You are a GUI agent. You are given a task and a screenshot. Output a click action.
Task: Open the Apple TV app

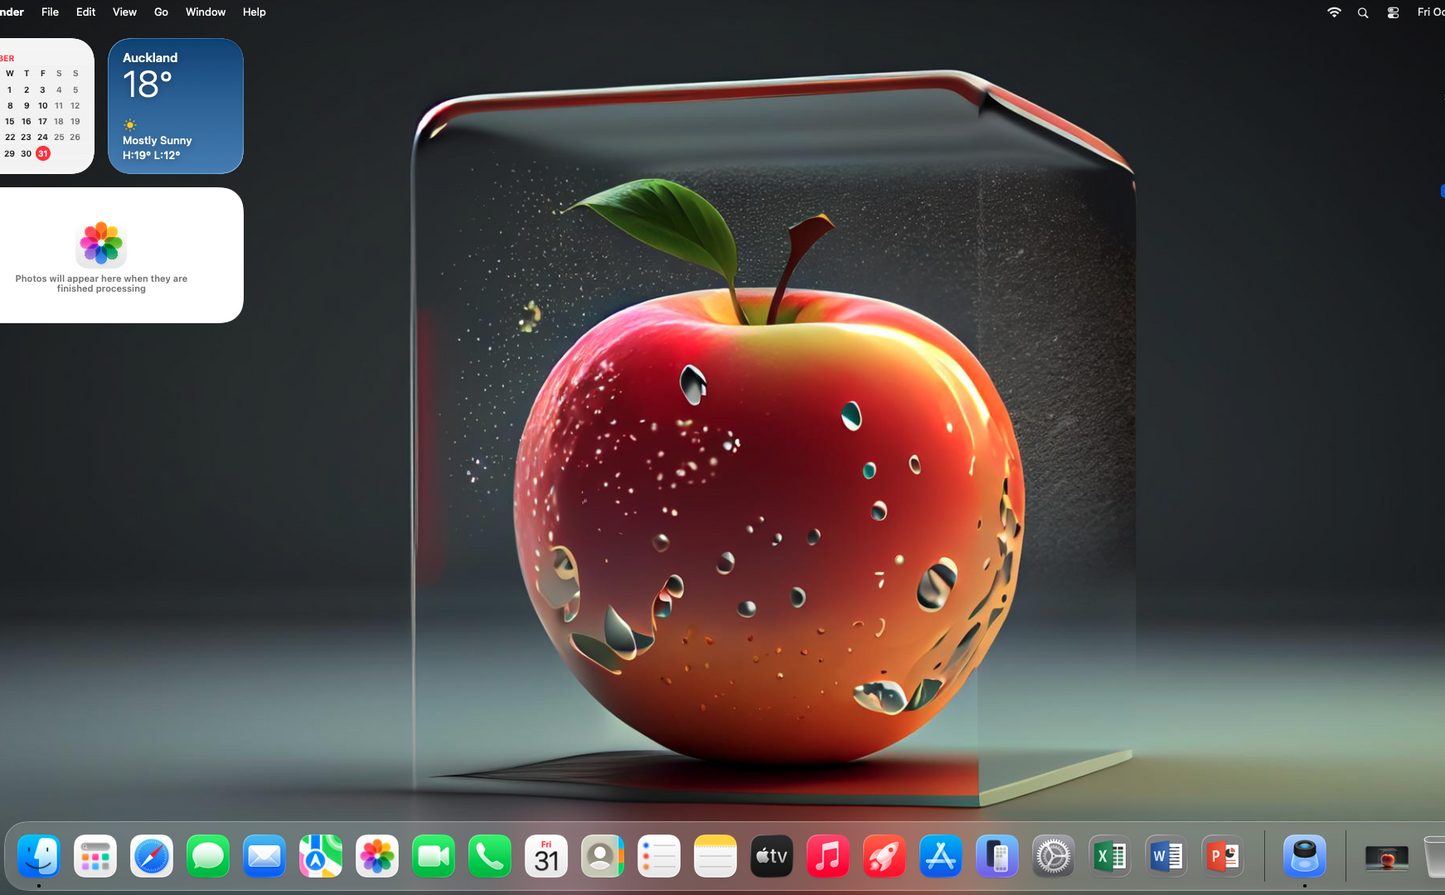coord(770,856)
